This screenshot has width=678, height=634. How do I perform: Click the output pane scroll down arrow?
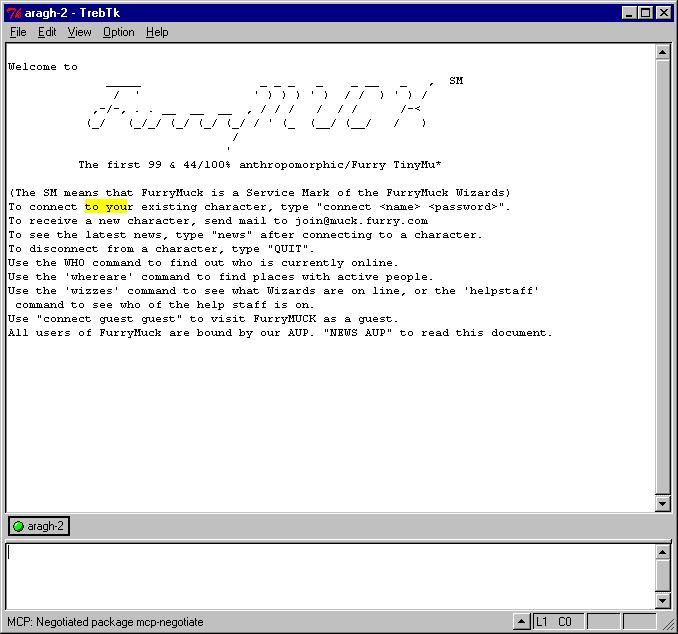[x=662, y=503]
